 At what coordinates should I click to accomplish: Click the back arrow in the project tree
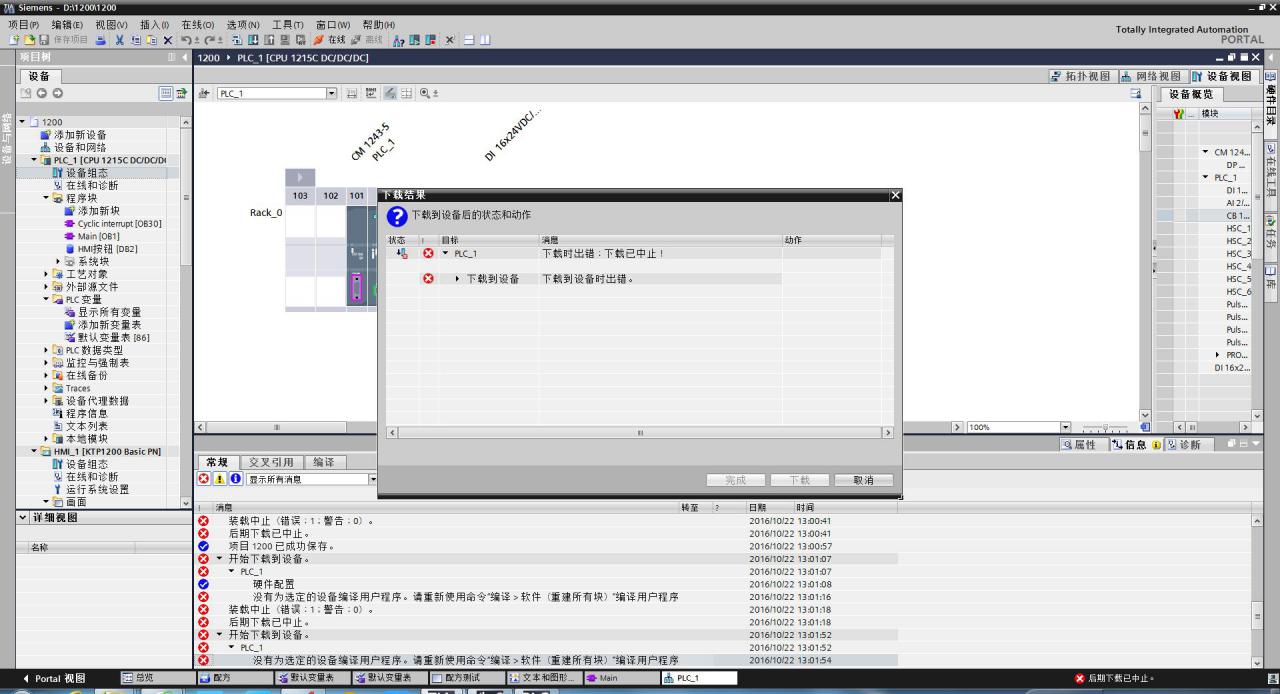43,93
